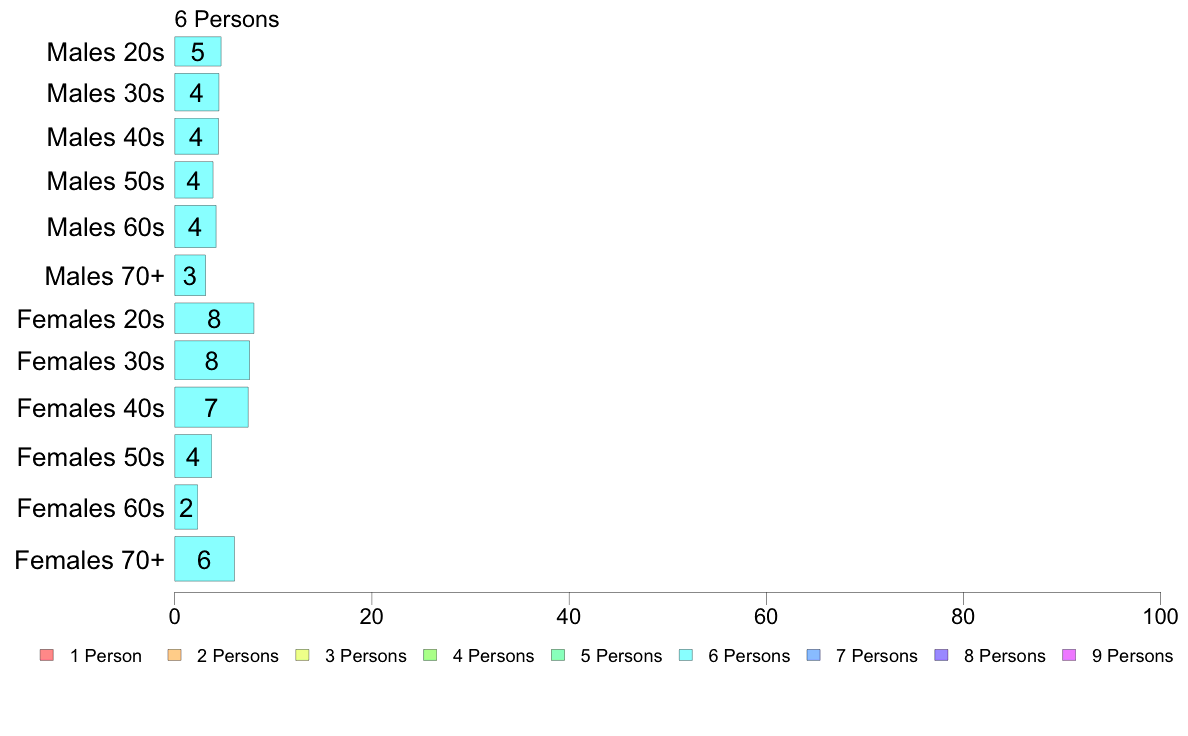This screenshot has width=1188, height=736.
Task: Click the Females 40s bar showing 7
Action: coord(211,408)
